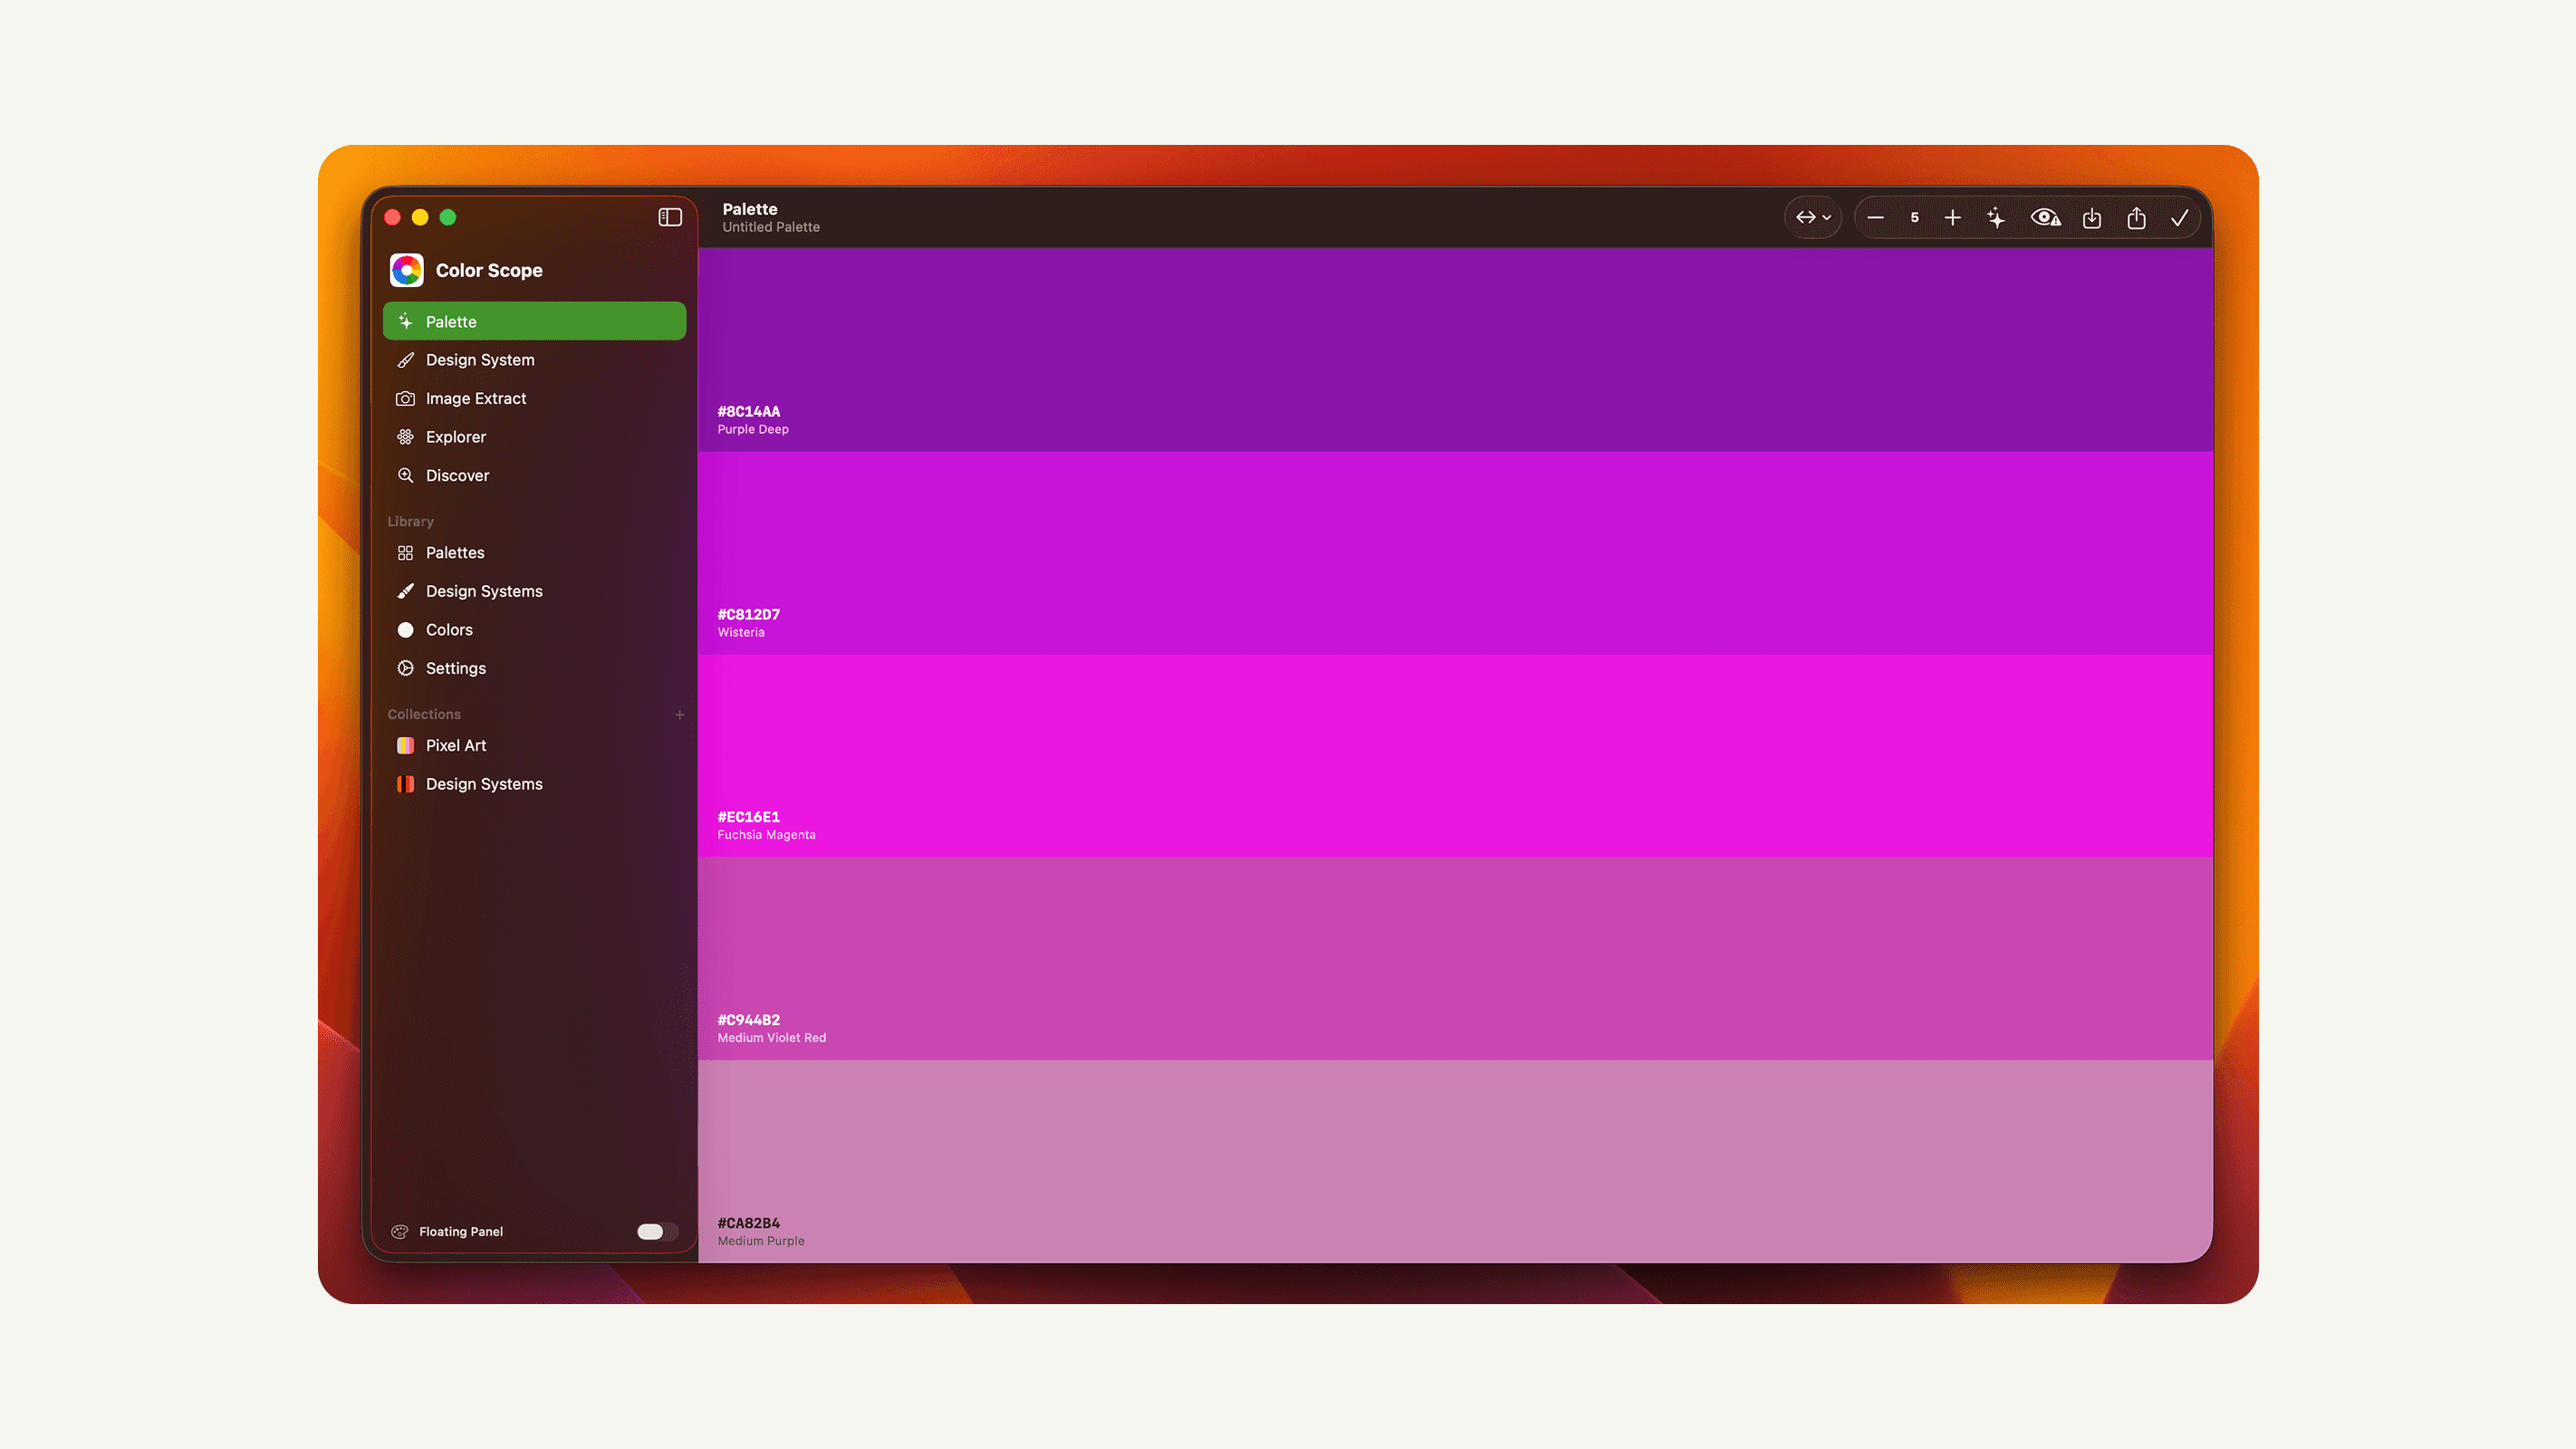Viewport: 2576px width, 1449px height.
Task: Click the Discover magnifier icon
Action: click(x=405, y=475)
